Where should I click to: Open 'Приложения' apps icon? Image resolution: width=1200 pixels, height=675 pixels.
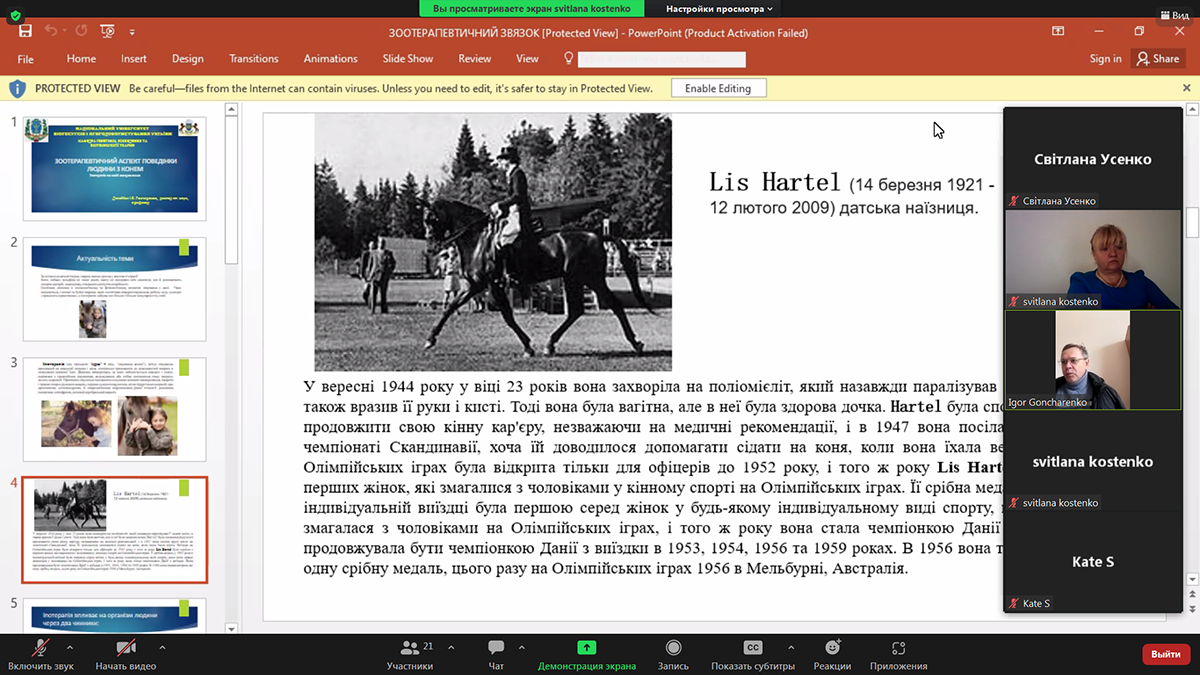pyautogui.click(x=898, y=647)
